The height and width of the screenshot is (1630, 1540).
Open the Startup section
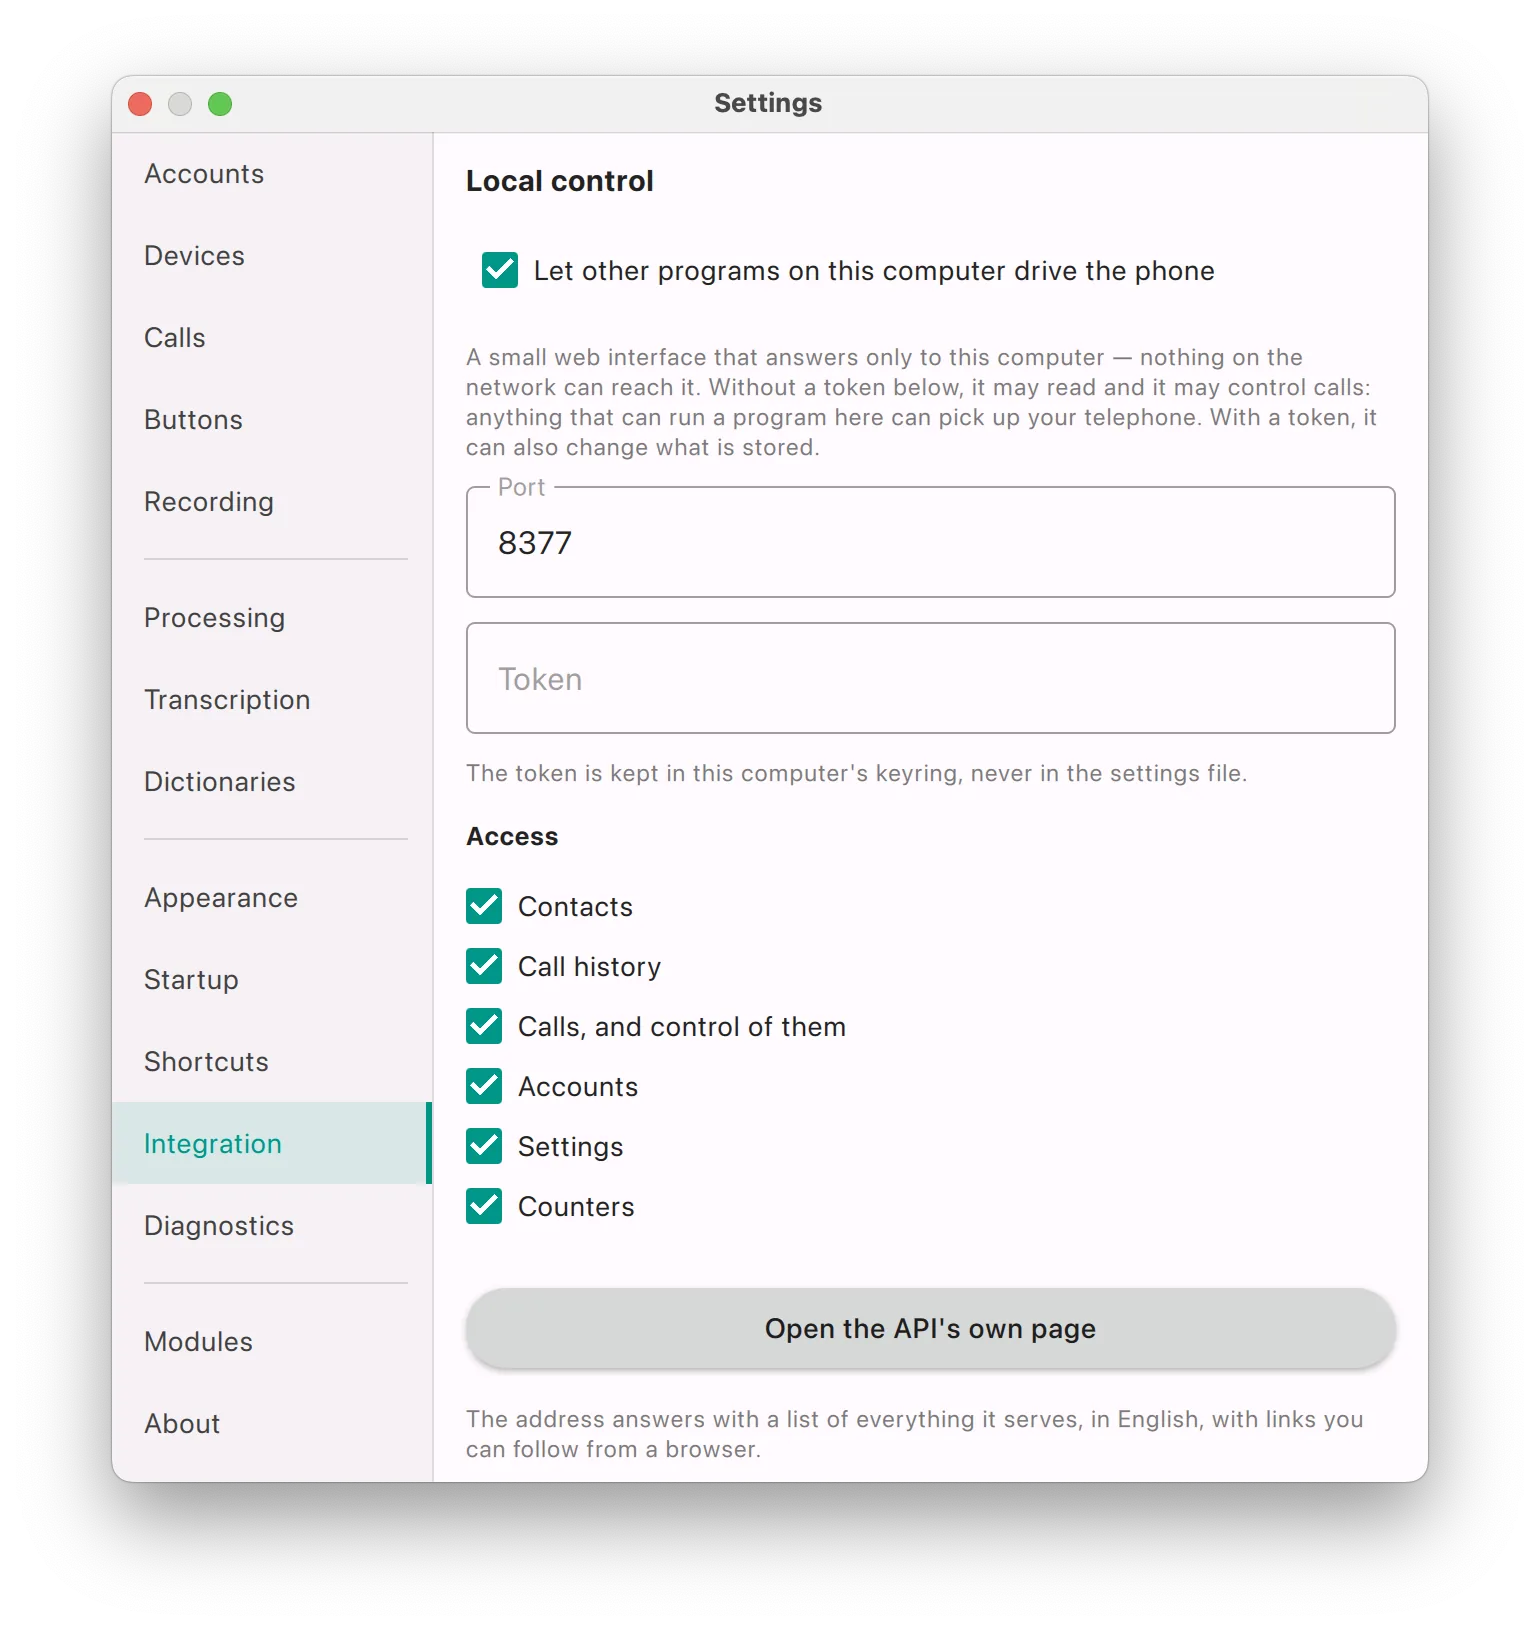click(x=272, y=980)
